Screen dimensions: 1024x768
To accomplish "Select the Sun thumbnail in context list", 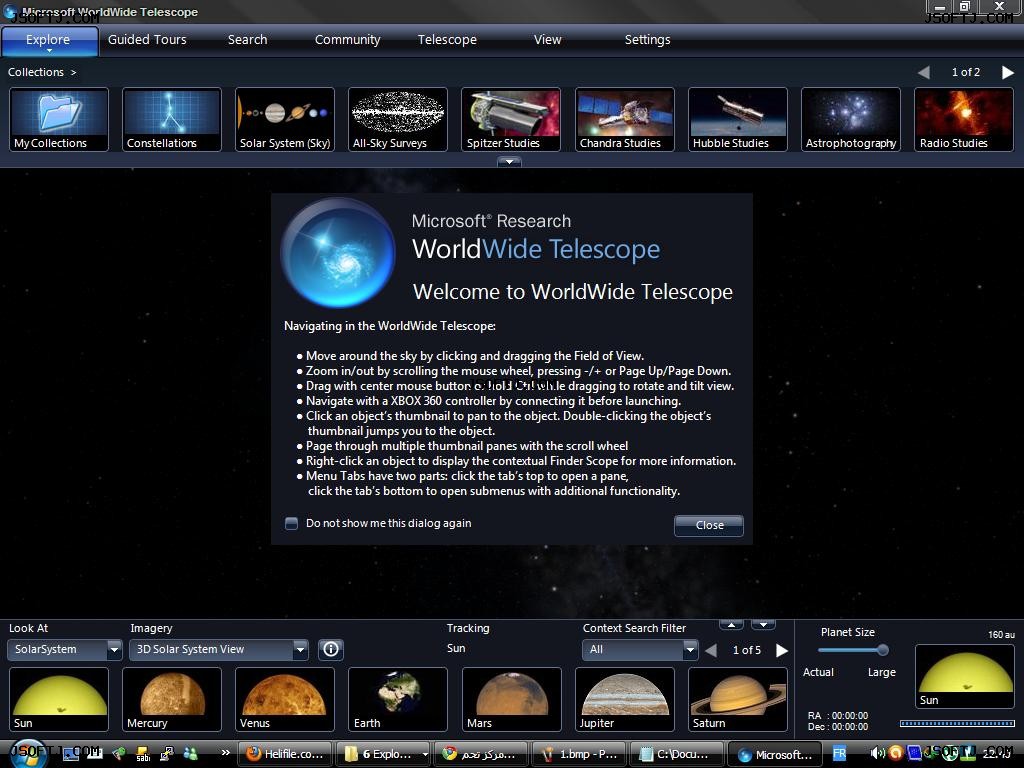I will point(59,699).
